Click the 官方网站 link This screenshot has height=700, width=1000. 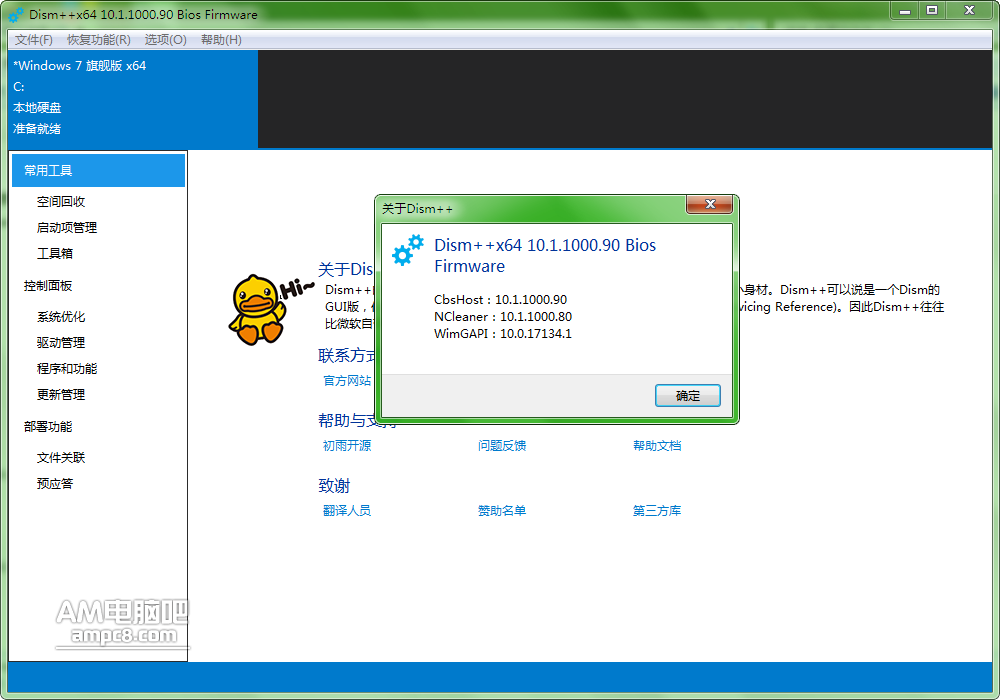347,381
